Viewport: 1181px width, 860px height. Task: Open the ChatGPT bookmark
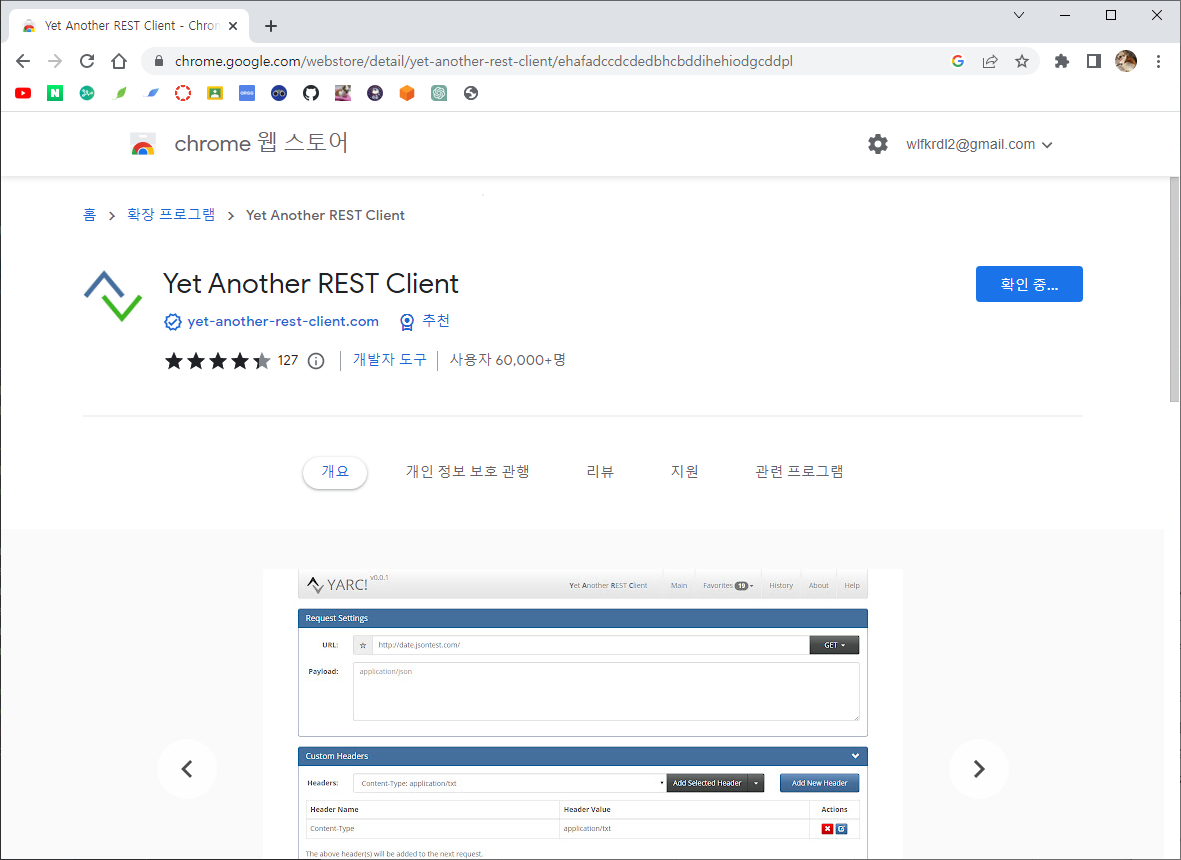tap(439, 93)
